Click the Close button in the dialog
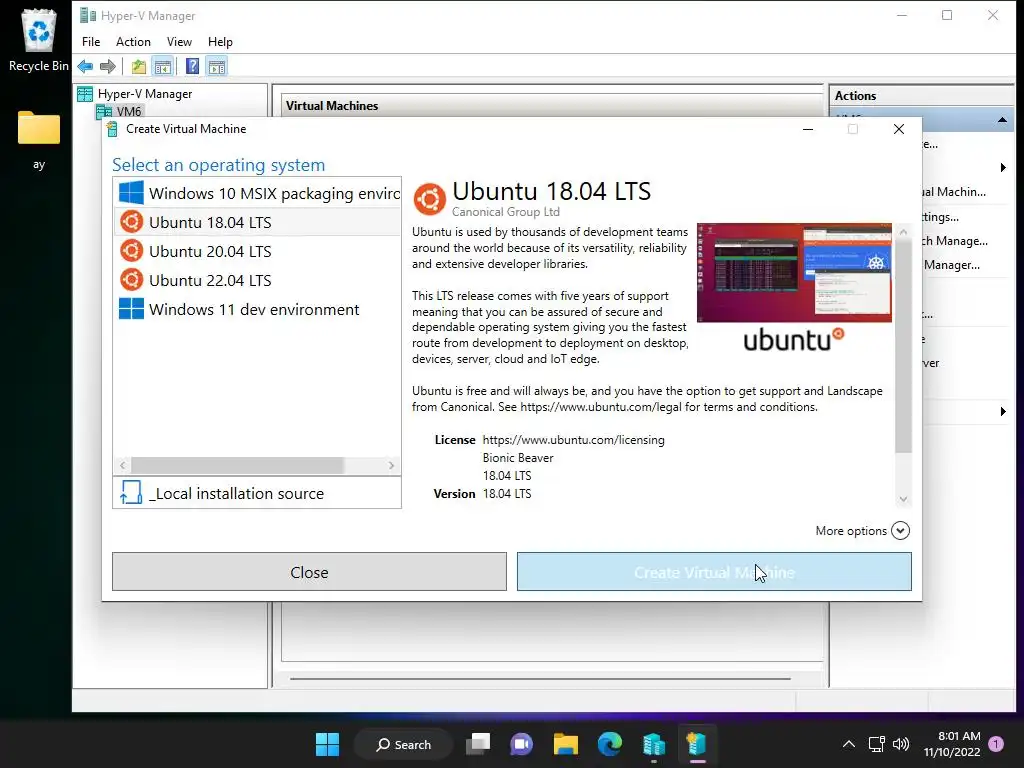 click(309, 572)
